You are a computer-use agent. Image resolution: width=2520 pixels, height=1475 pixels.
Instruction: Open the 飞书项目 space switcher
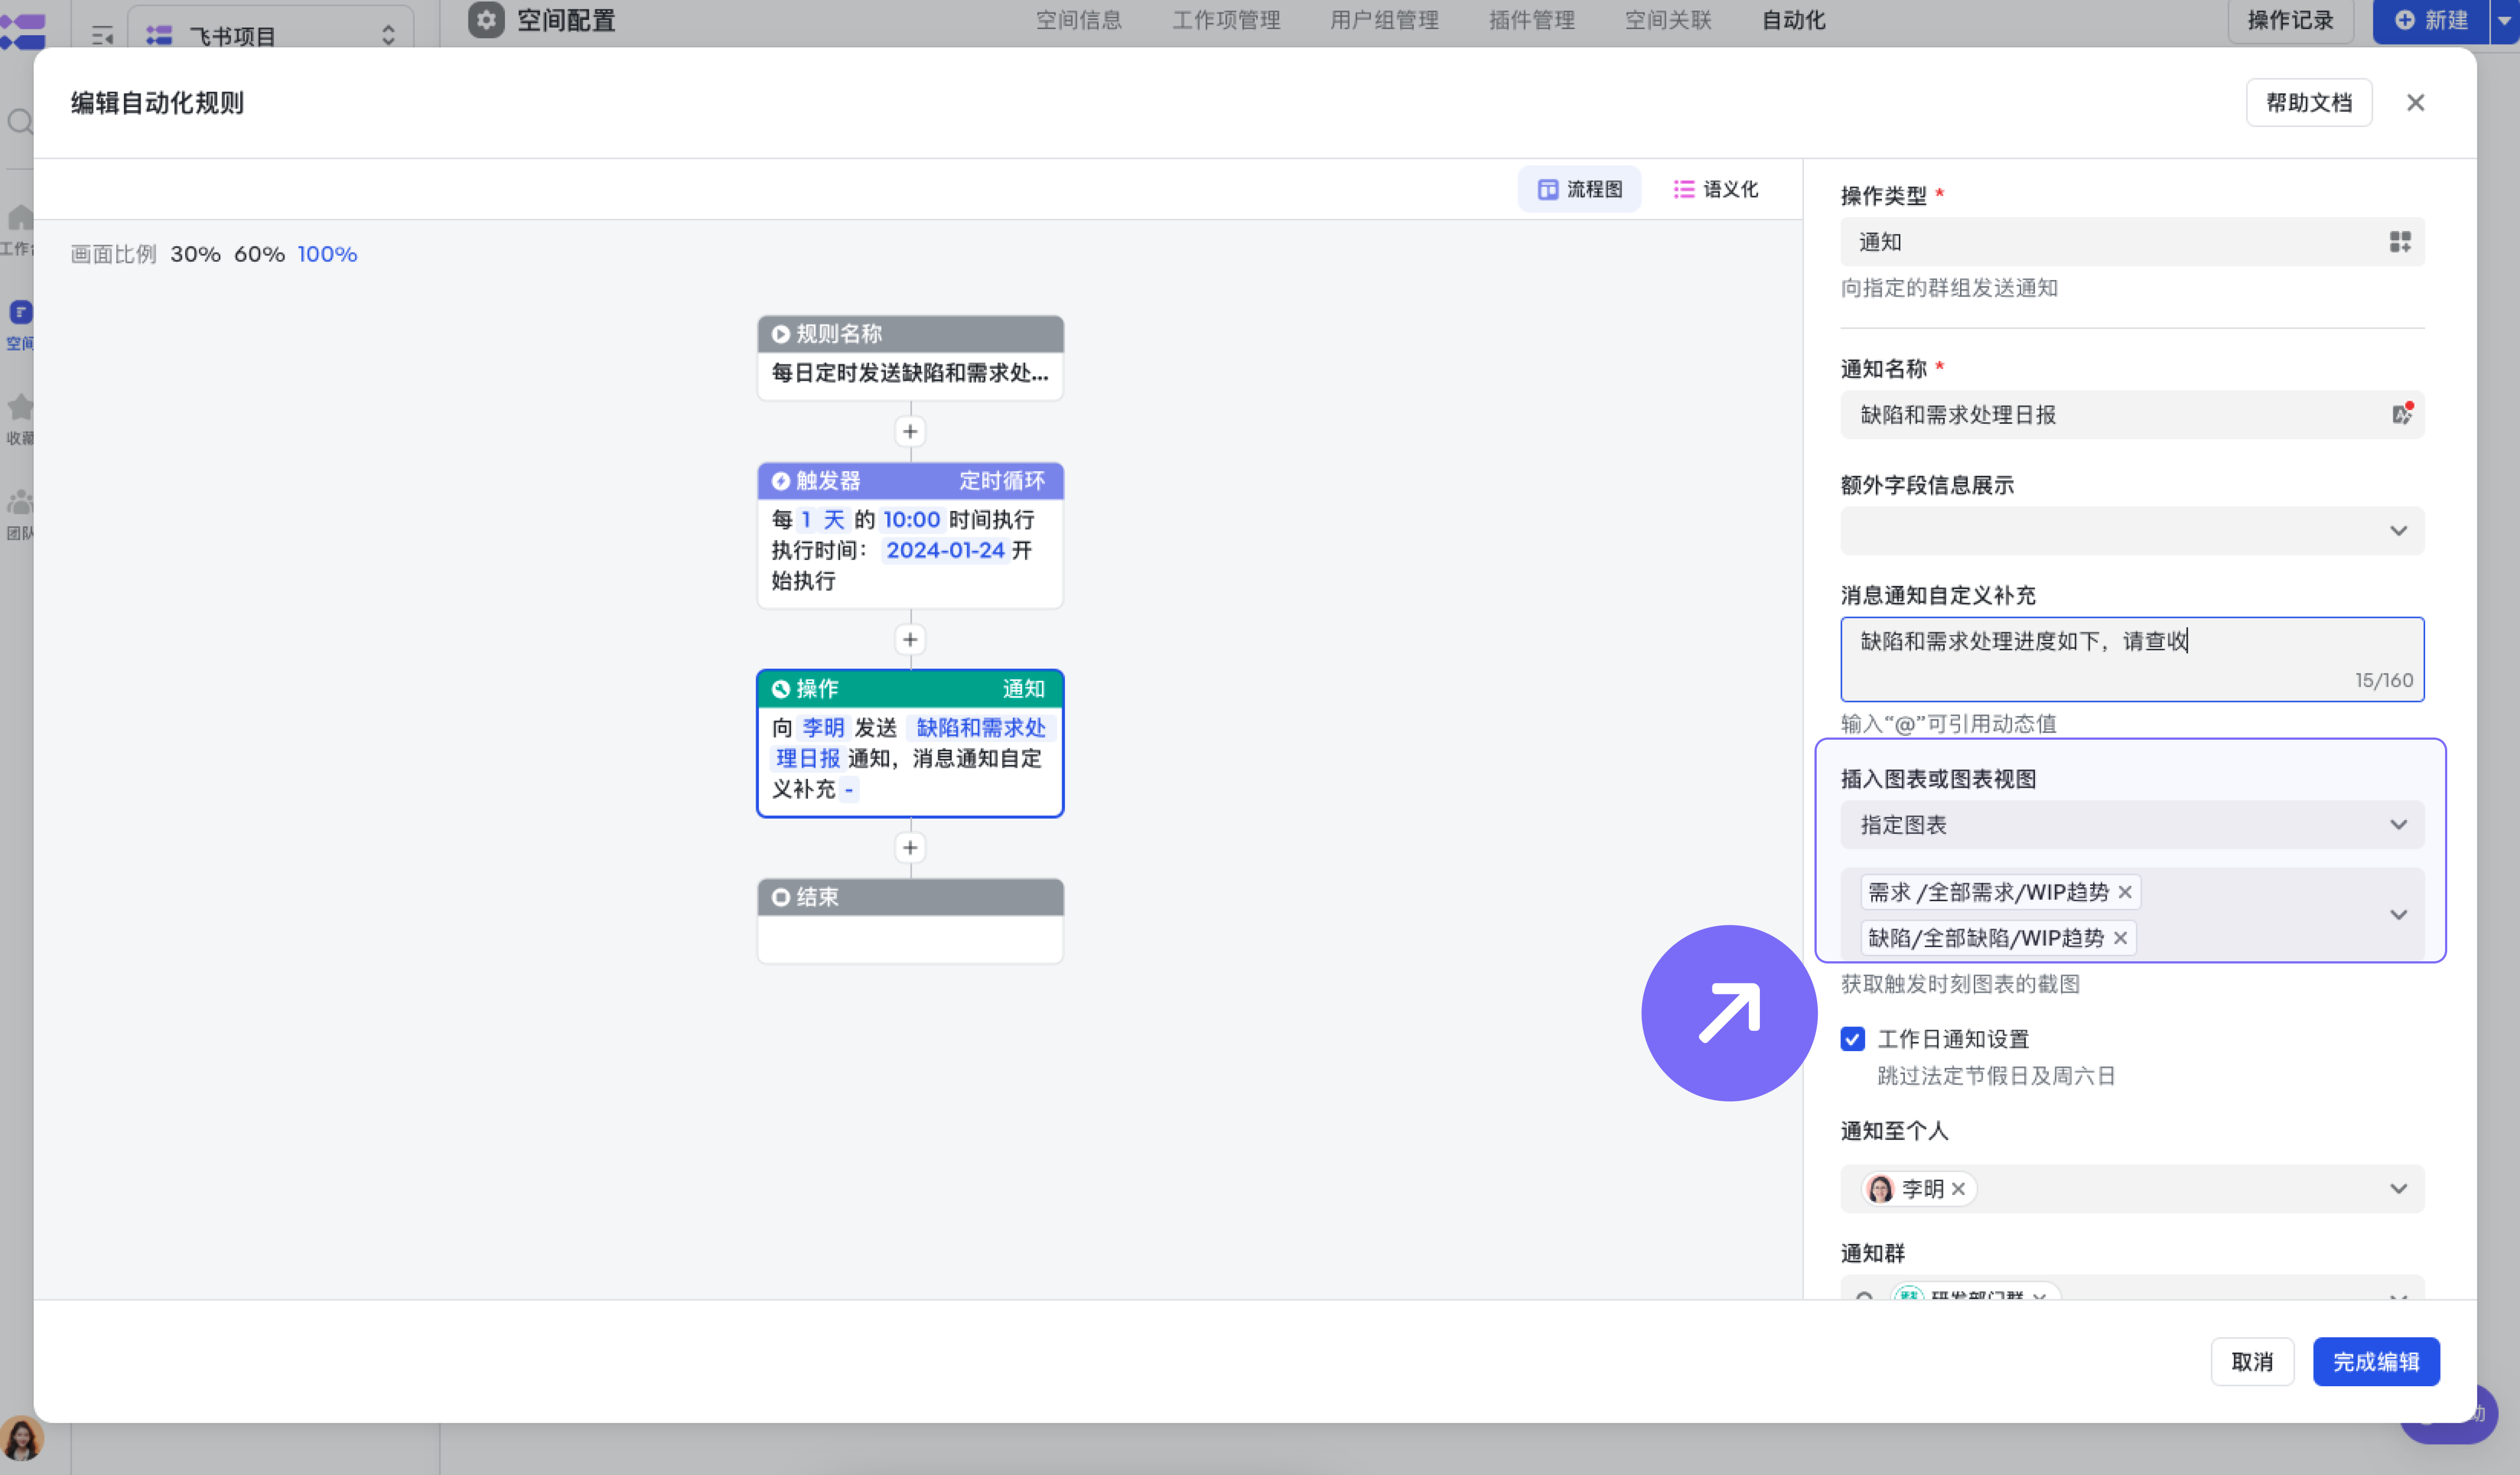pos(271,36)
